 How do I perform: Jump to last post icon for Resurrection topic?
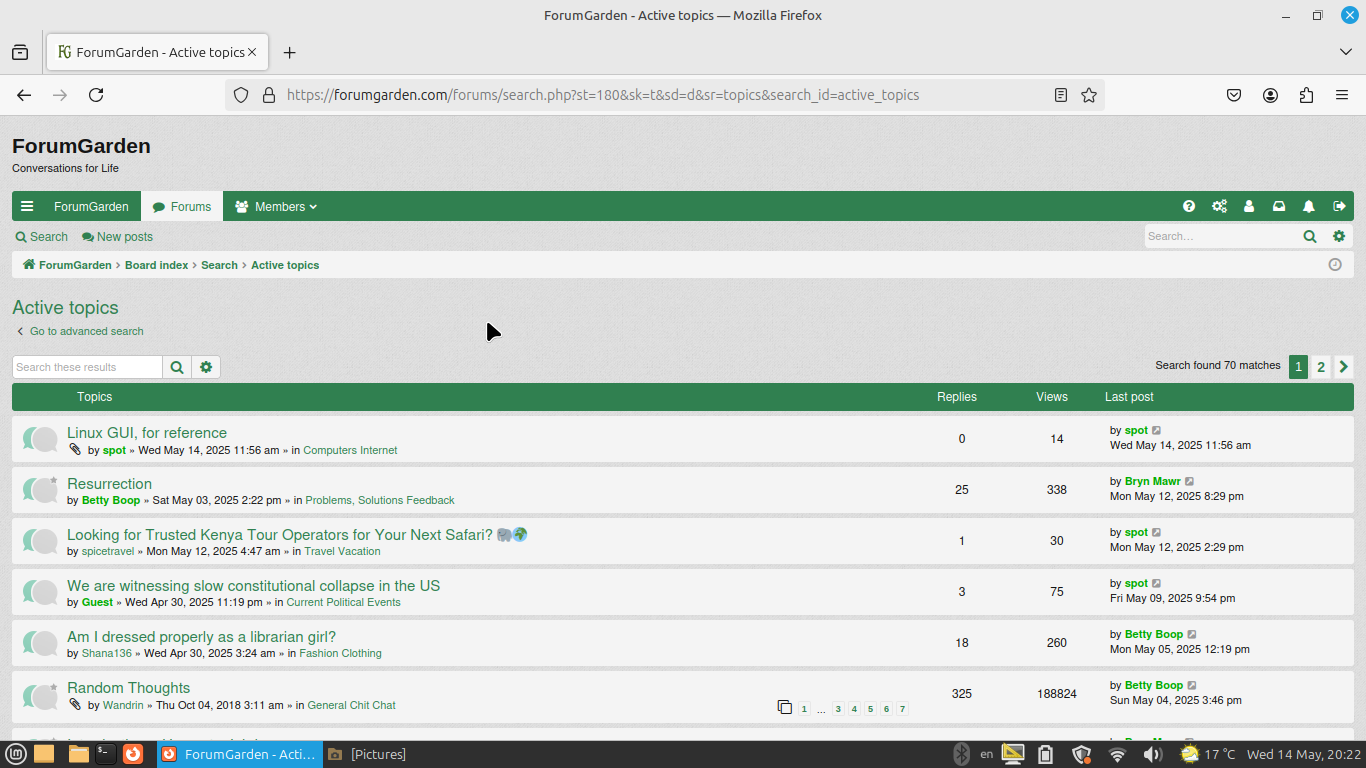pos(1190,481)
